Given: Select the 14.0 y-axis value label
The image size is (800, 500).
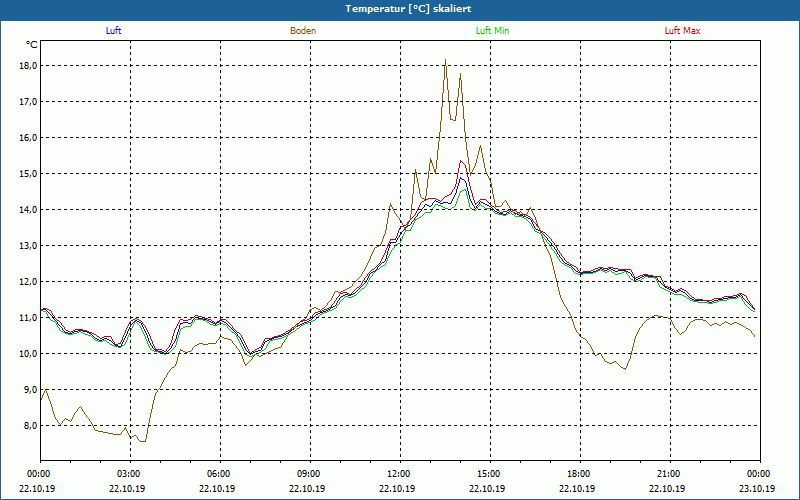Looking at the screenshot, I should (28, 210).
